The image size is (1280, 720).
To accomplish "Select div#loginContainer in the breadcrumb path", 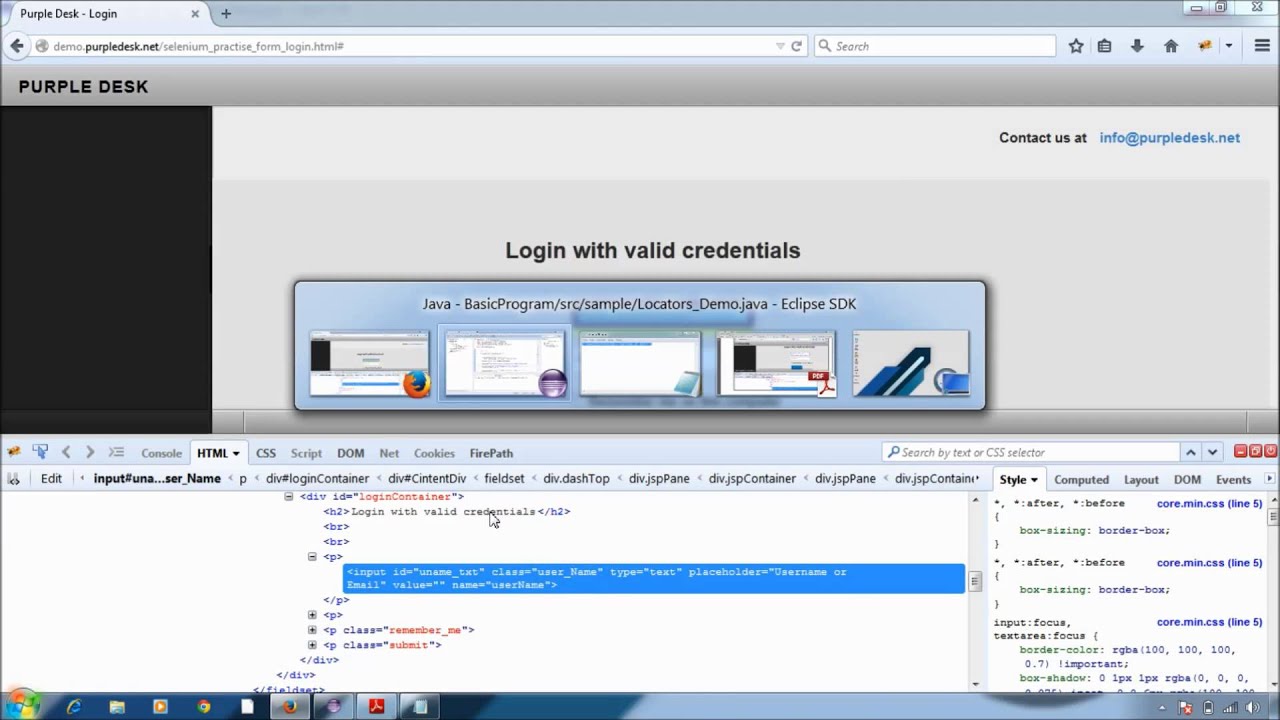I will (317, 479).
